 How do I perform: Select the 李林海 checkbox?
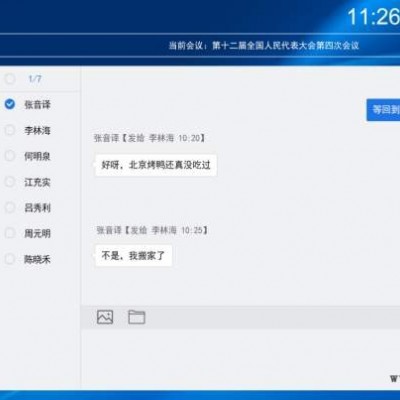10,130
